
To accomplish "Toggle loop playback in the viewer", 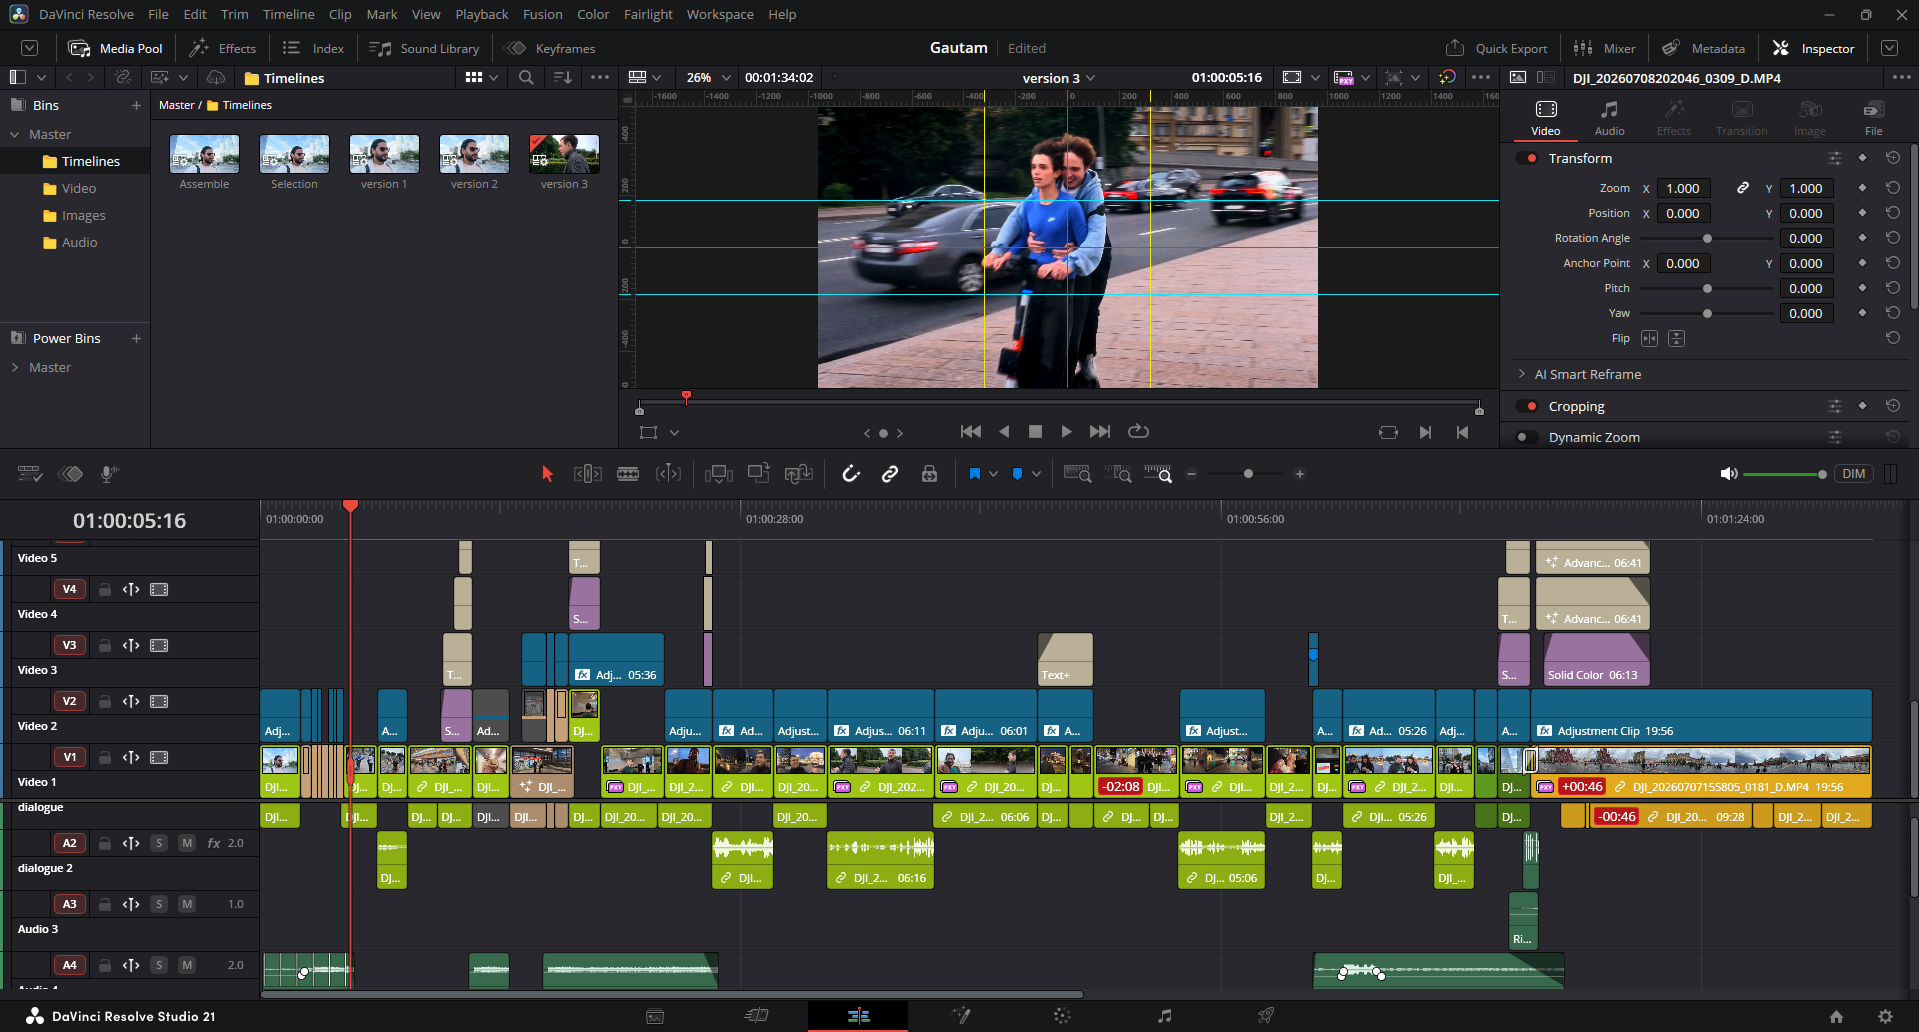I will (x=1138, y=431).
